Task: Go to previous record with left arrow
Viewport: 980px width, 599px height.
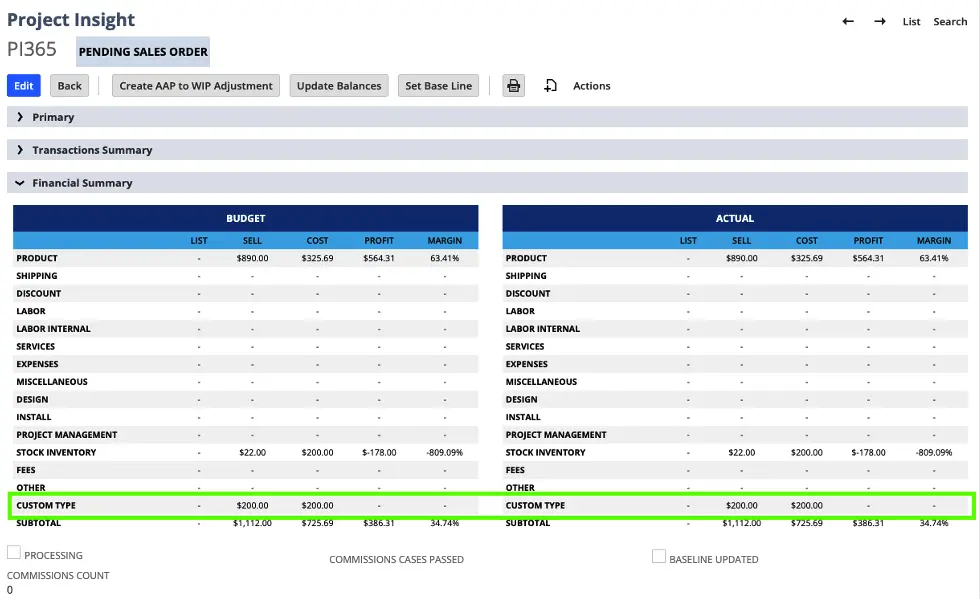Action: (848, 21)
